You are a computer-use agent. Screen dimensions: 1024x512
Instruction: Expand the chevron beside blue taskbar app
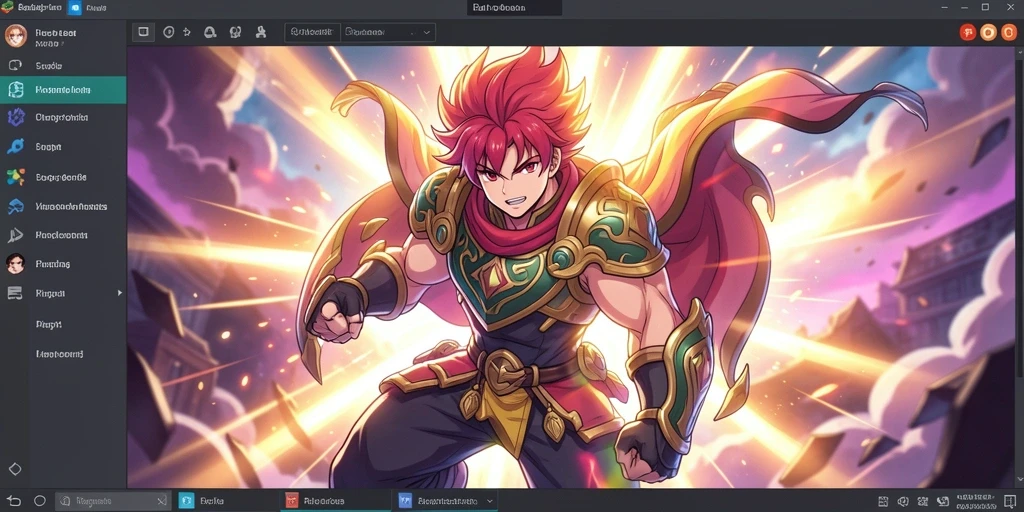(490, 501)
